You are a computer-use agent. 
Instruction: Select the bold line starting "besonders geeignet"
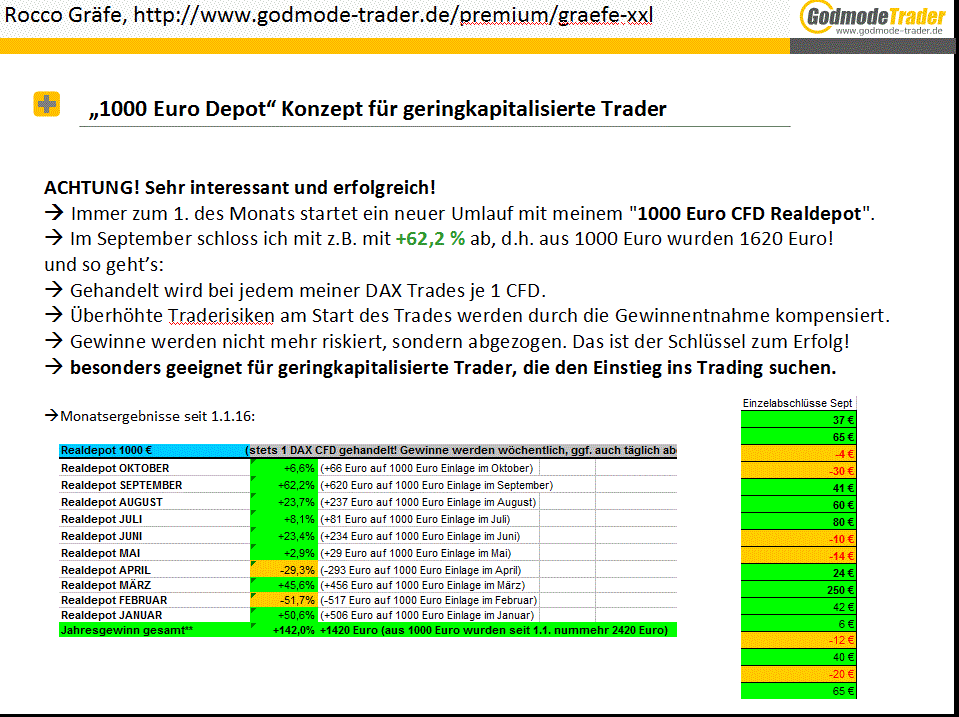coord(440,368)
